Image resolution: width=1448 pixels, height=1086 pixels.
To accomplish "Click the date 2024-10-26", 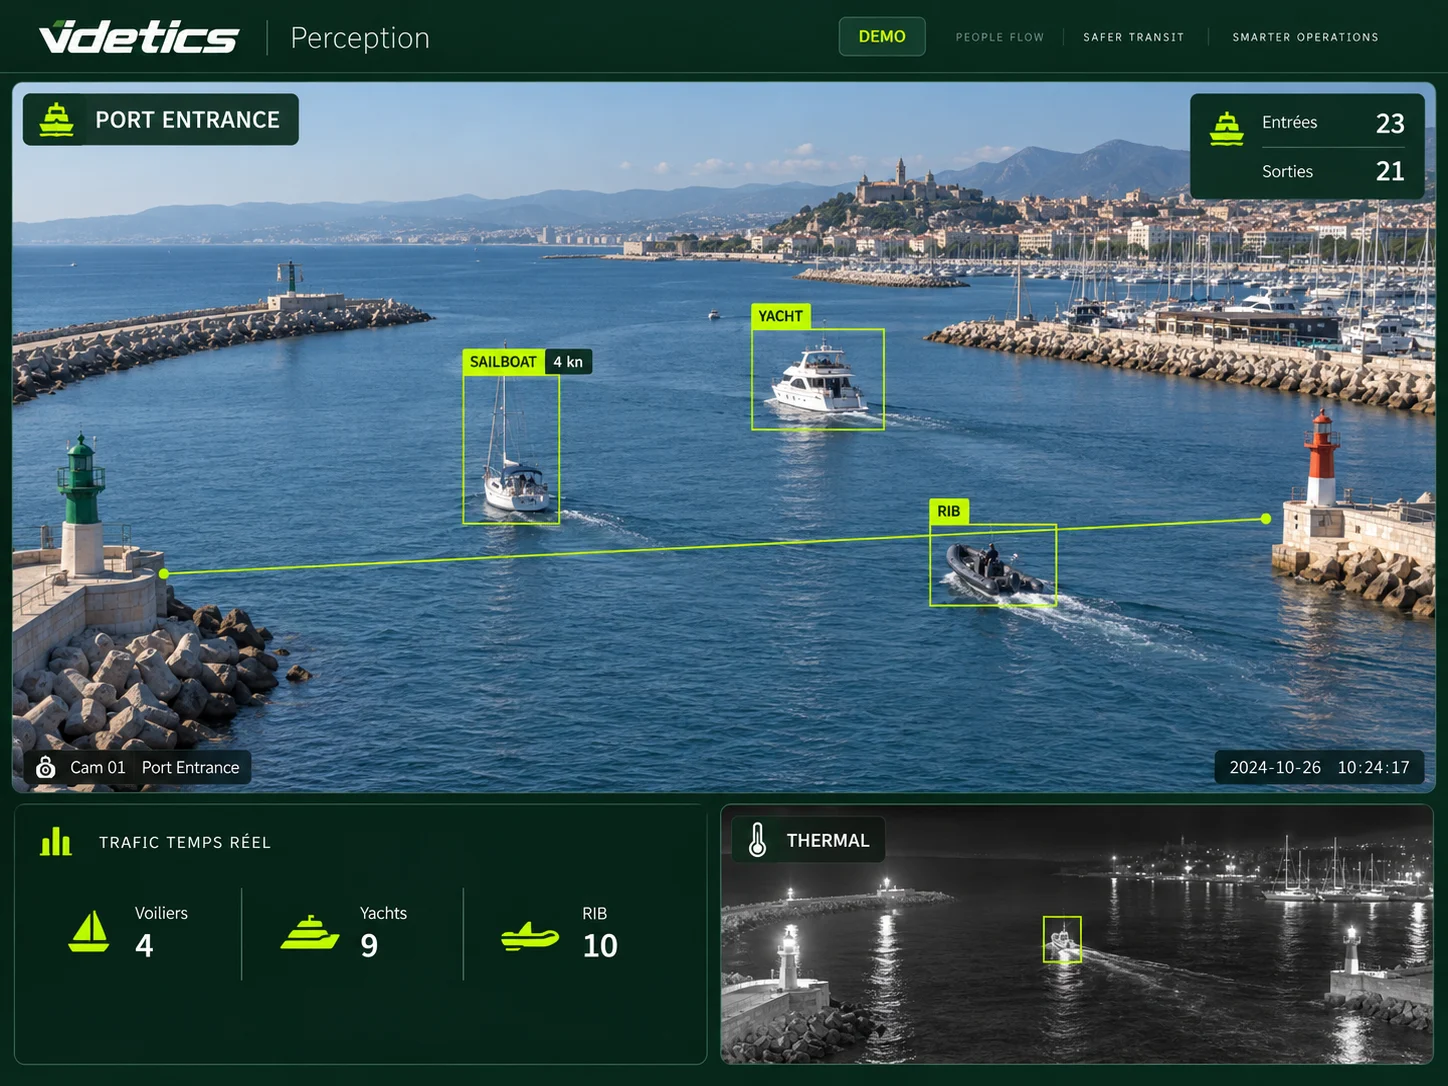I will coord(1275,767).
